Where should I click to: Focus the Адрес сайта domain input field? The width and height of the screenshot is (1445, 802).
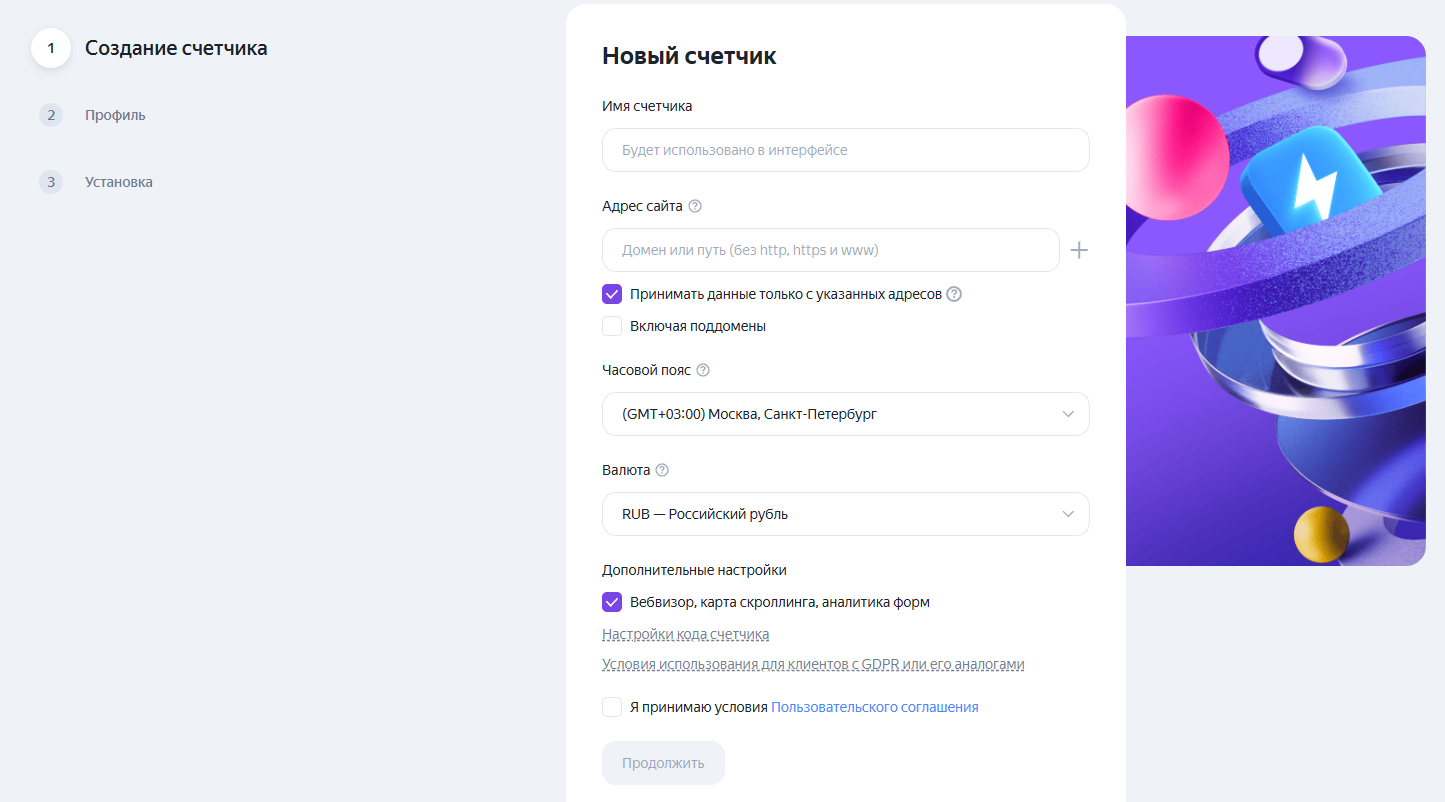pyautogui.click(x=831, y=250)
